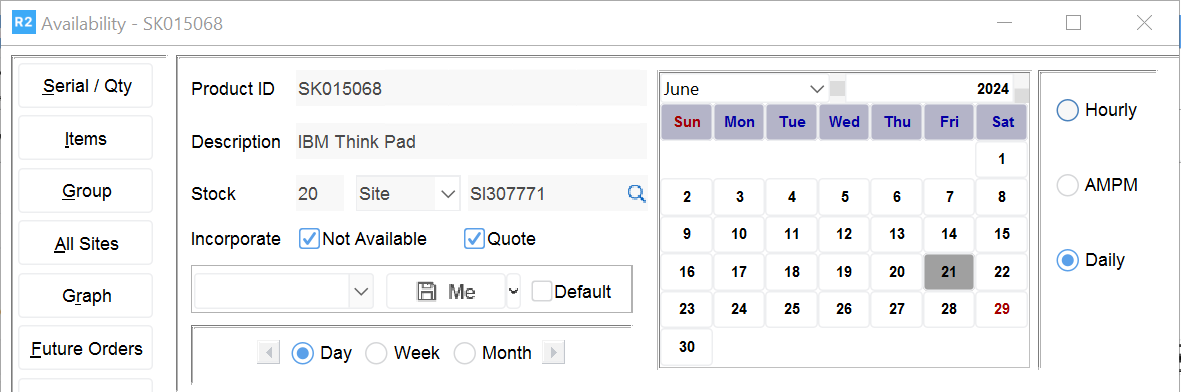Click the Me save button
Viewport: 1181px width, 392px height.
tap(446, 291)
